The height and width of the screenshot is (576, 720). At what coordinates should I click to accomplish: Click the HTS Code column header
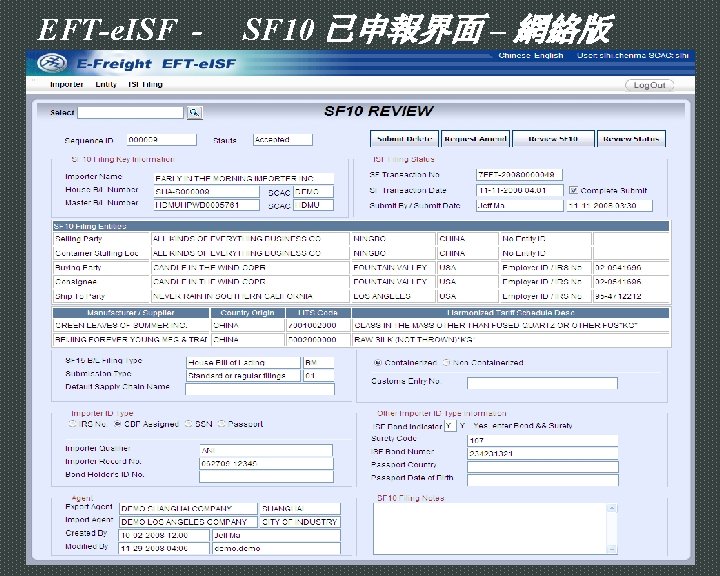point(318,313)
